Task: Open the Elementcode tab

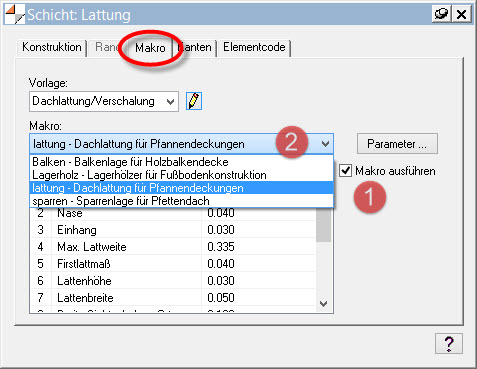Action: pos(254,47)
